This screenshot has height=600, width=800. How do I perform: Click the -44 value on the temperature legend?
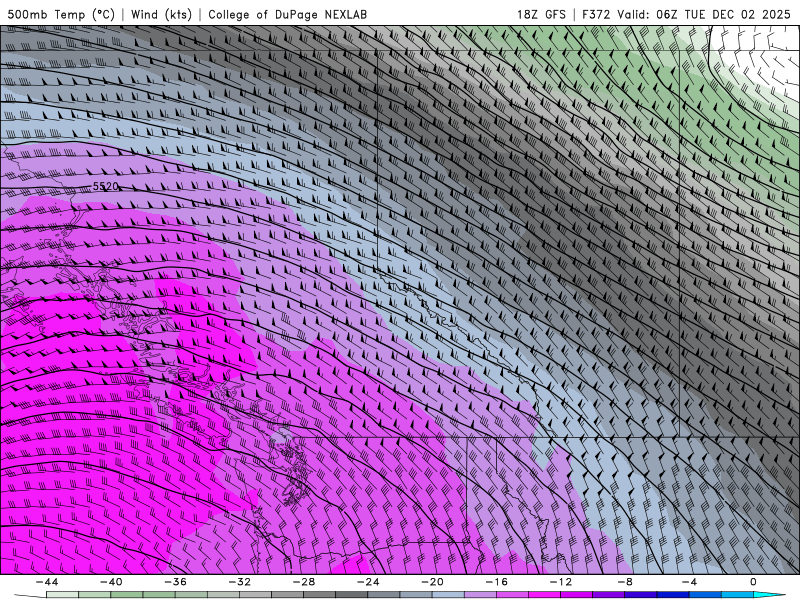click(x=46, y=582)
